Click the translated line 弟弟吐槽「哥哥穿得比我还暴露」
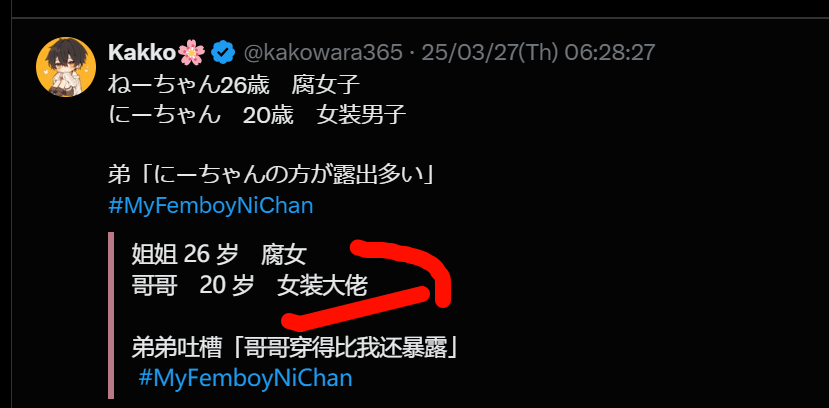Viewport: 829px width, 408px height. pos(294,349)
